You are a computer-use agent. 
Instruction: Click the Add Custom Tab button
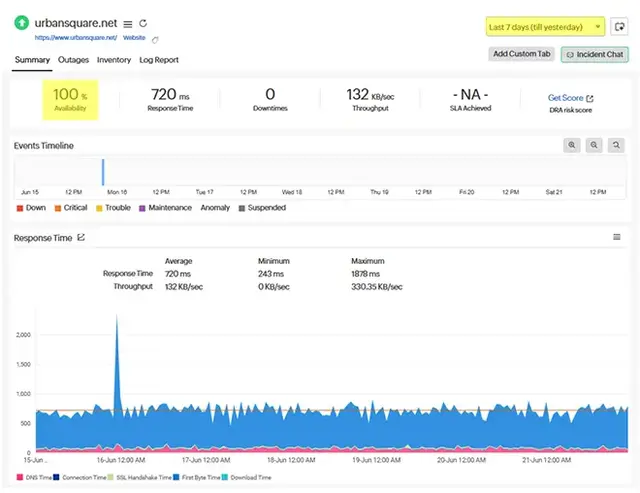(x=522, y=54)
